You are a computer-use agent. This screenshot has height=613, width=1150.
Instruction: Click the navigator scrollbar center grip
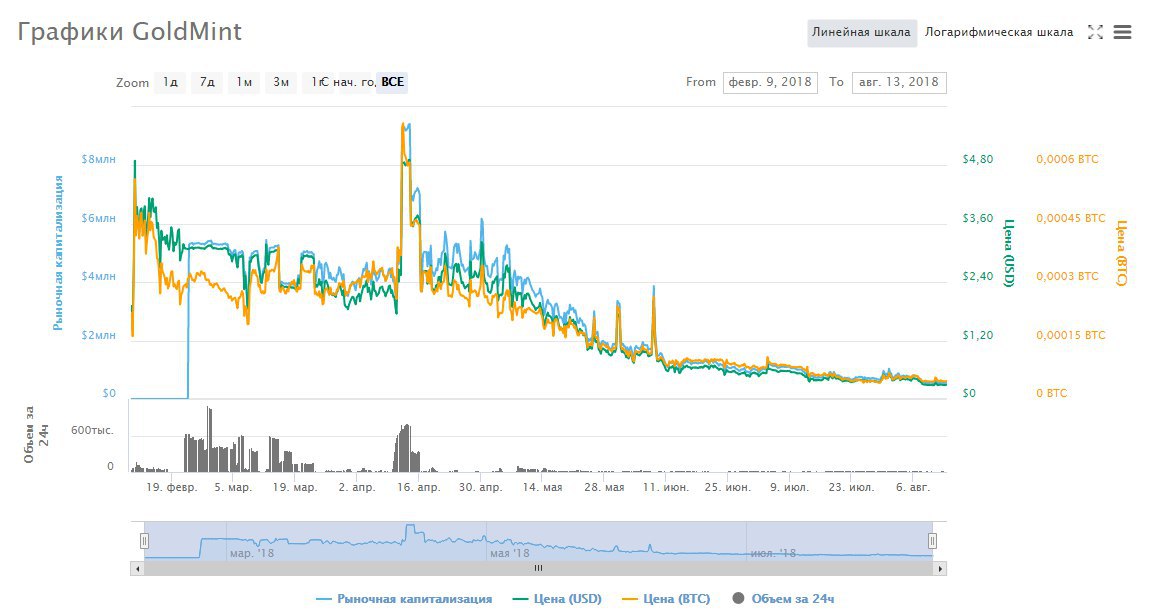(538, 568)
